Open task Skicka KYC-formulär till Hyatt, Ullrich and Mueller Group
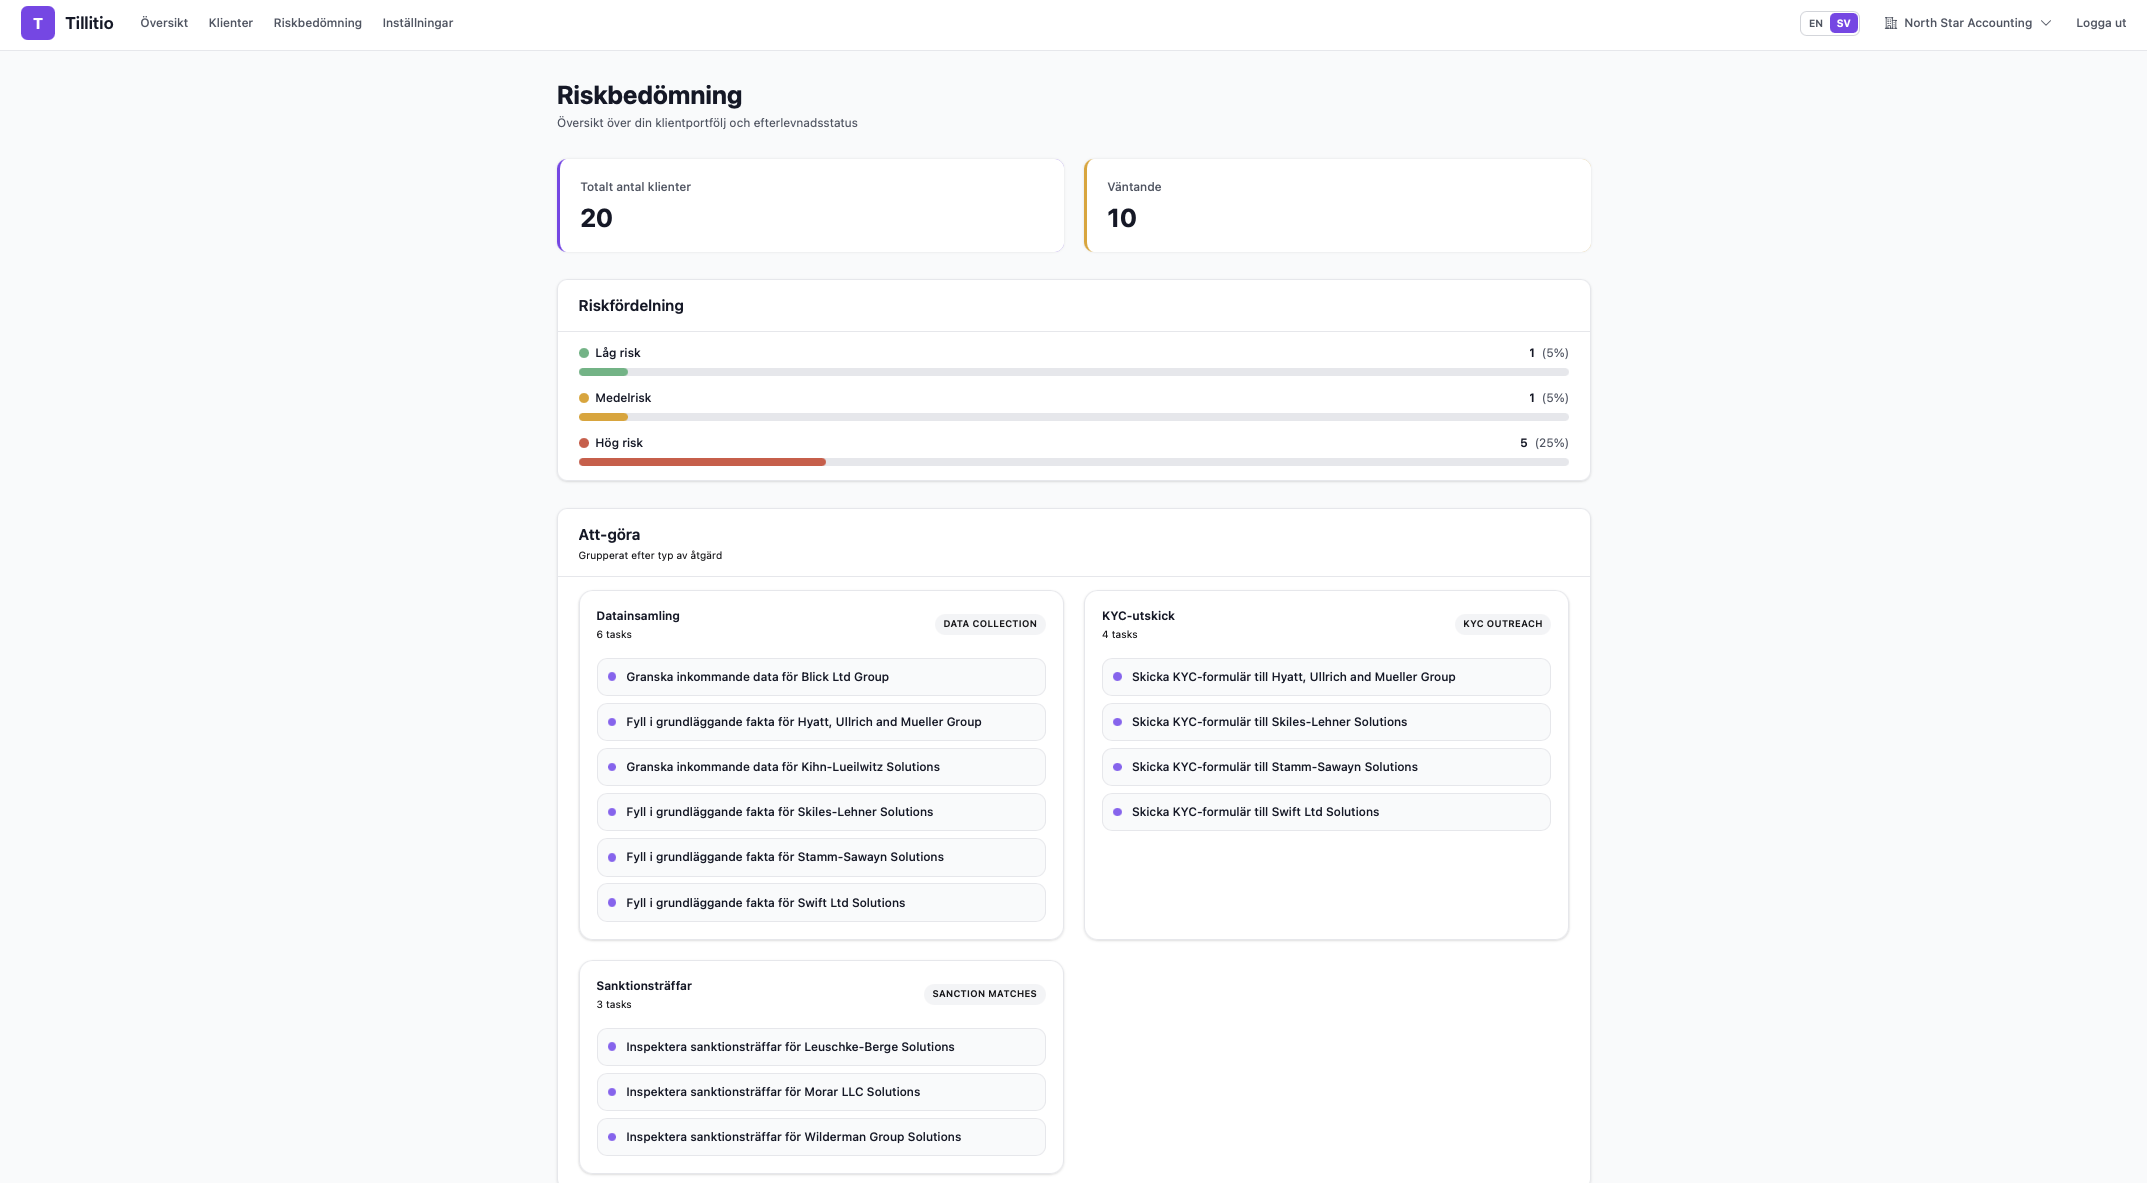Image resolution: width=2147 pixels, height=1183 pixels. tap(1325, 677)
